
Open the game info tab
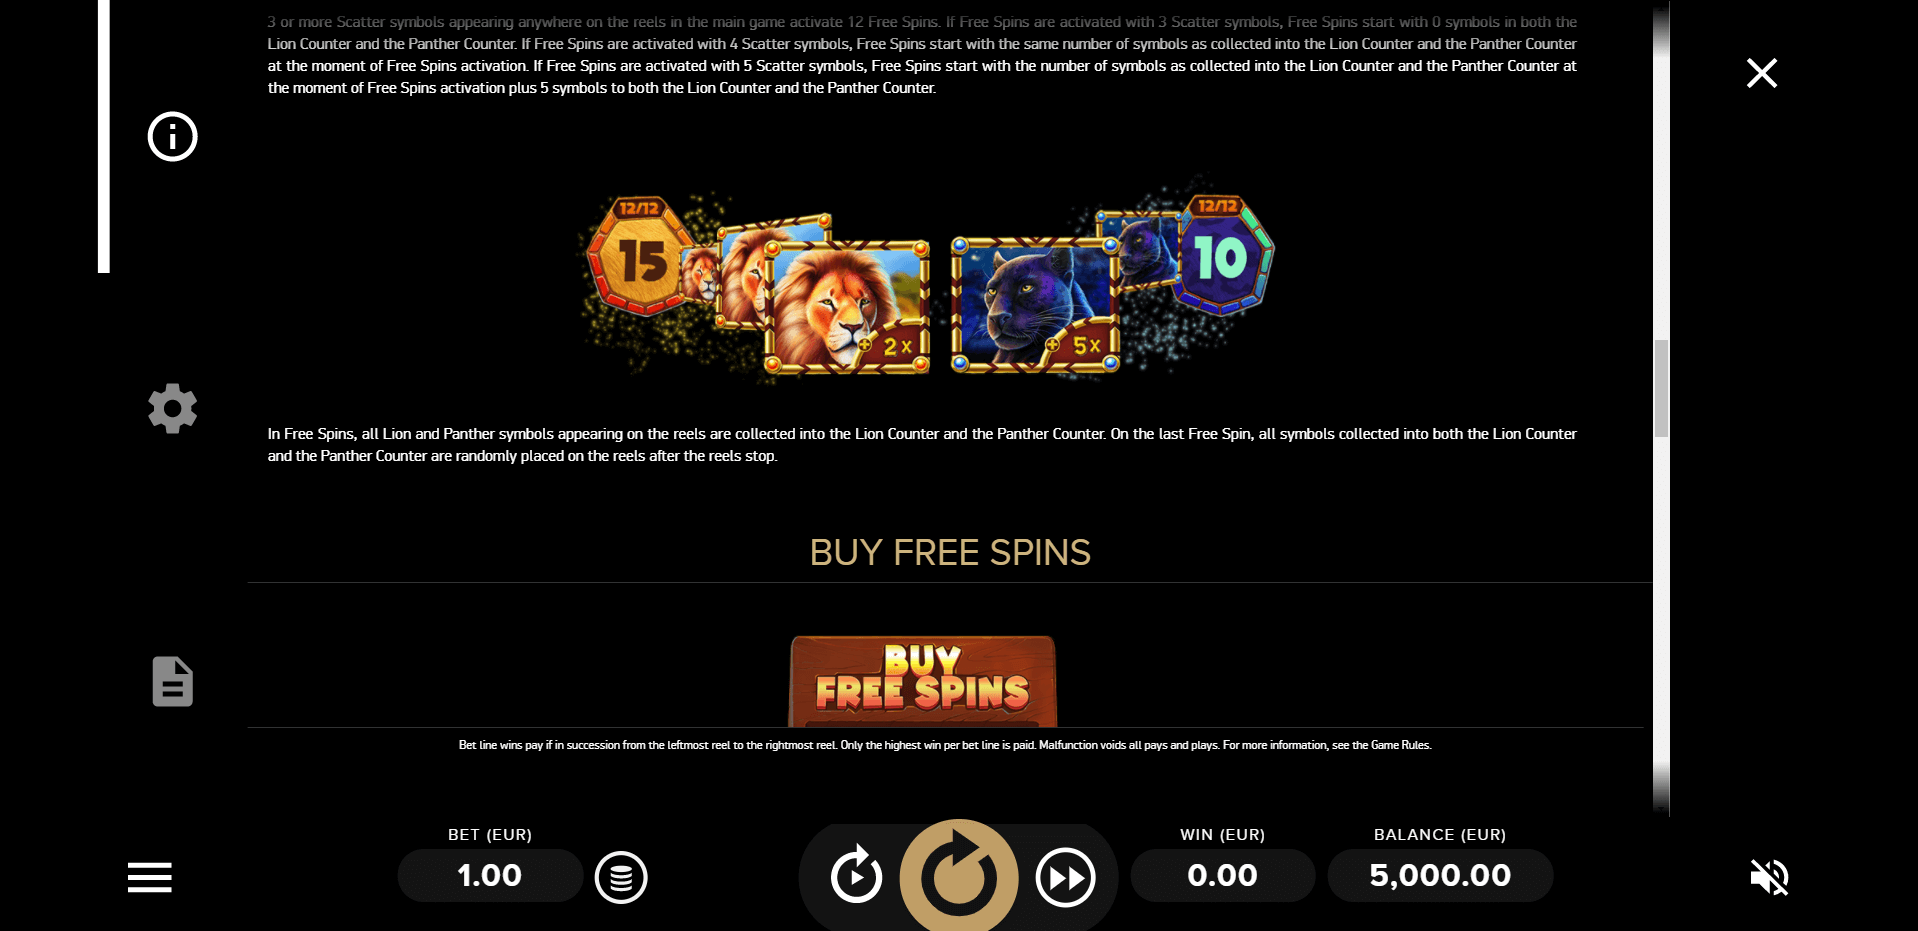(x=173, y=136)
